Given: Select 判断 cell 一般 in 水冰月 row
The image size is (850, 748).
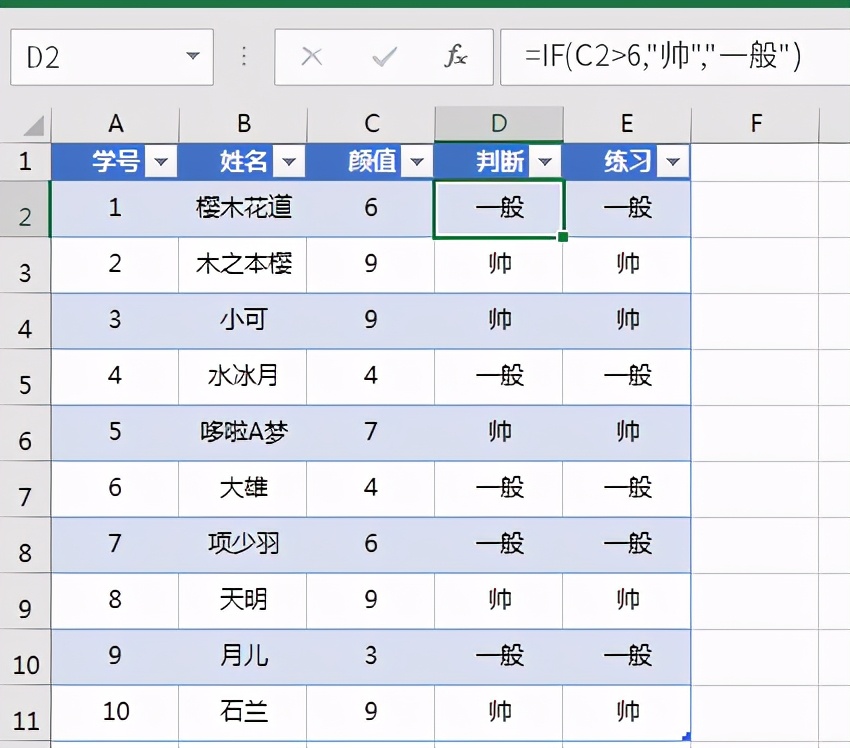Looking at the screenshot, I should (x=499, y=377).
